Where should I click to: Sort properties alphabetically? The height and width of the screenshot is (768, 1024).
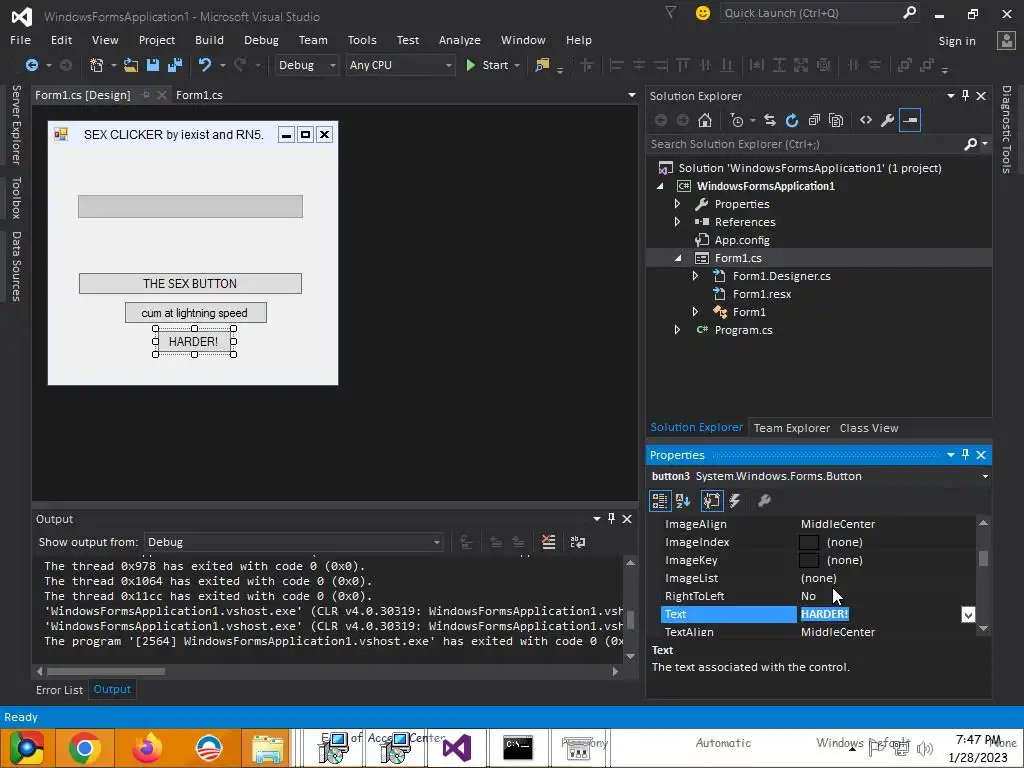pyautogui.click(x=683, y=501)
